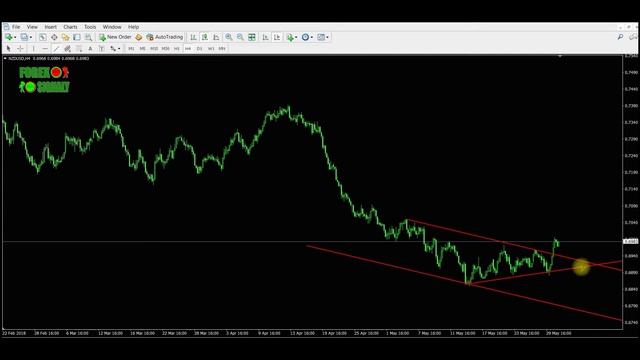Toggle the Market Watch panel
This screenshot has width=640, height=360.
coord(42,37)
